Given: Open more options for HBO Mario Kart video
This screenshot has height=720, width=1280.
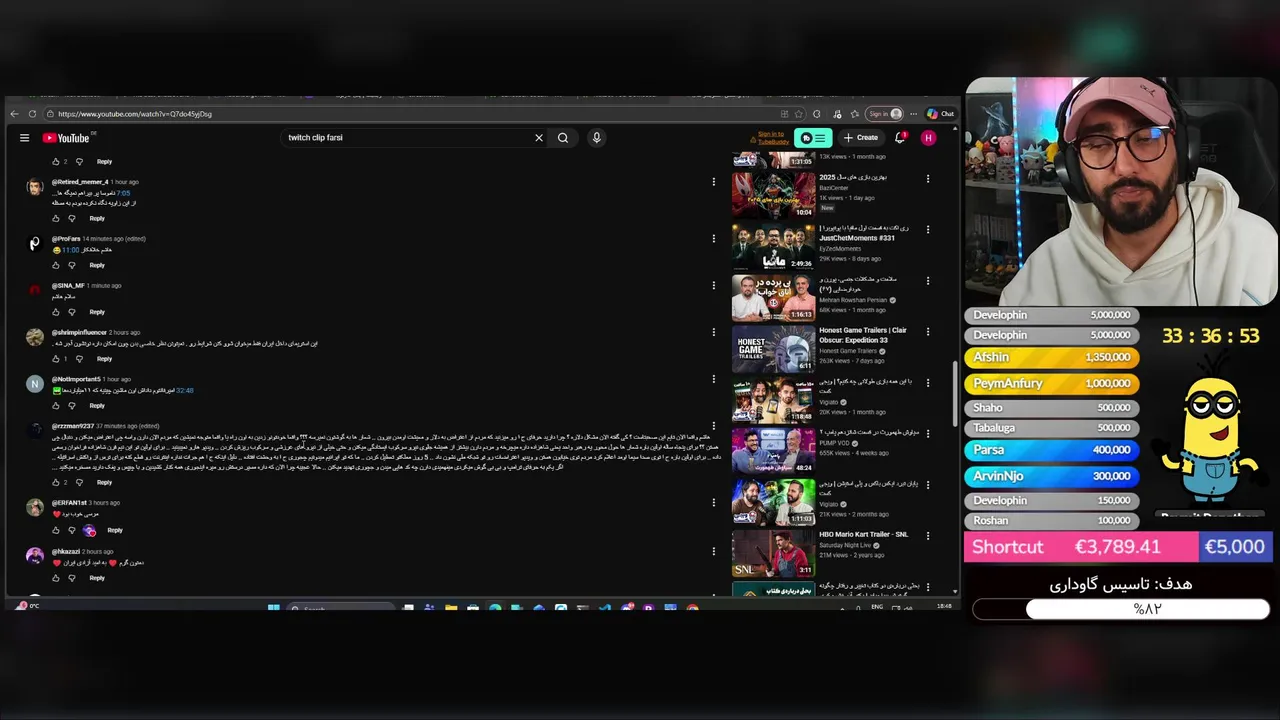Looking at the screenshot, I should click(x=928, y=537).
